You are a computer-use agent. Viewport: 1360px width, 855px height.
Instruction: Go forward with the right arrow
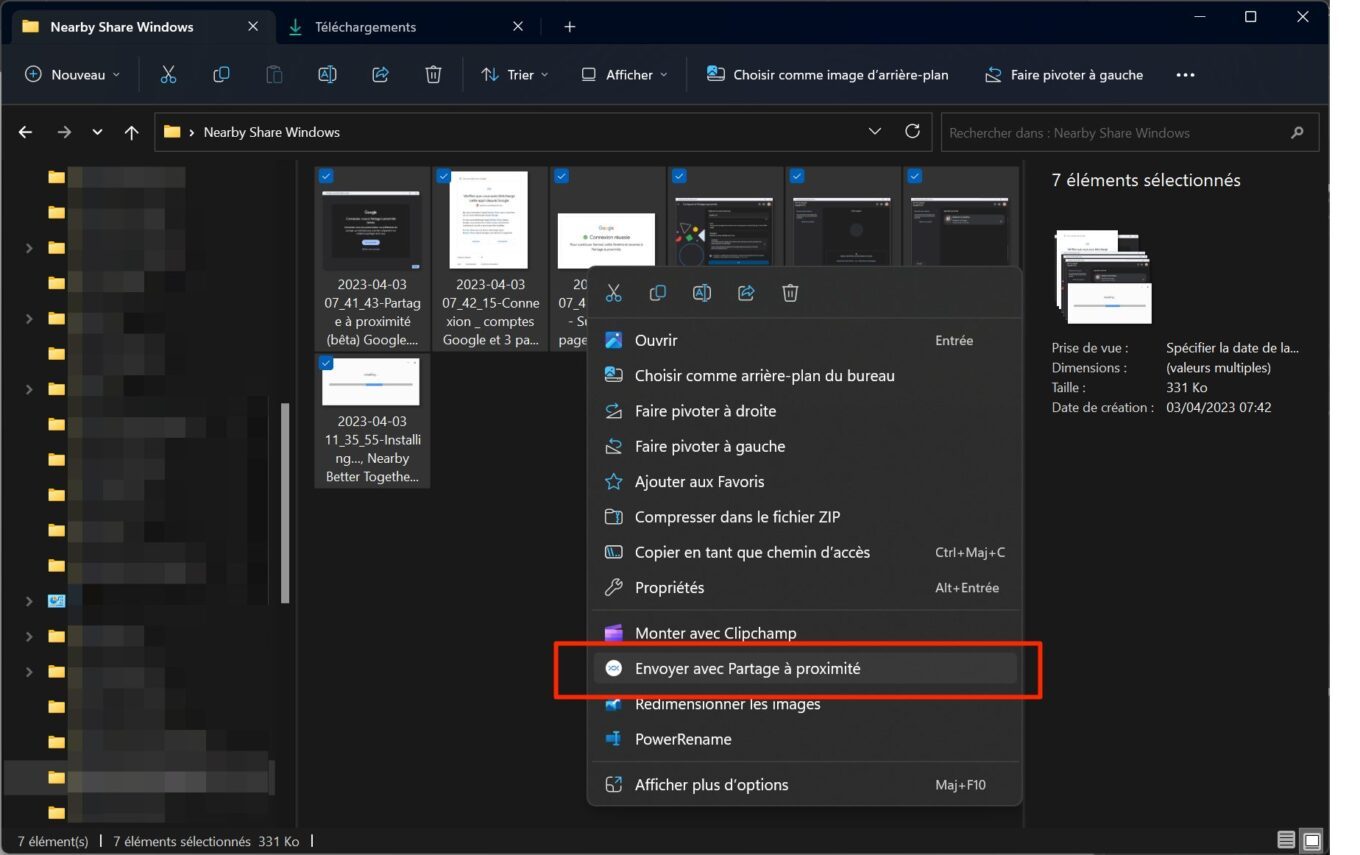click(64, 132)
